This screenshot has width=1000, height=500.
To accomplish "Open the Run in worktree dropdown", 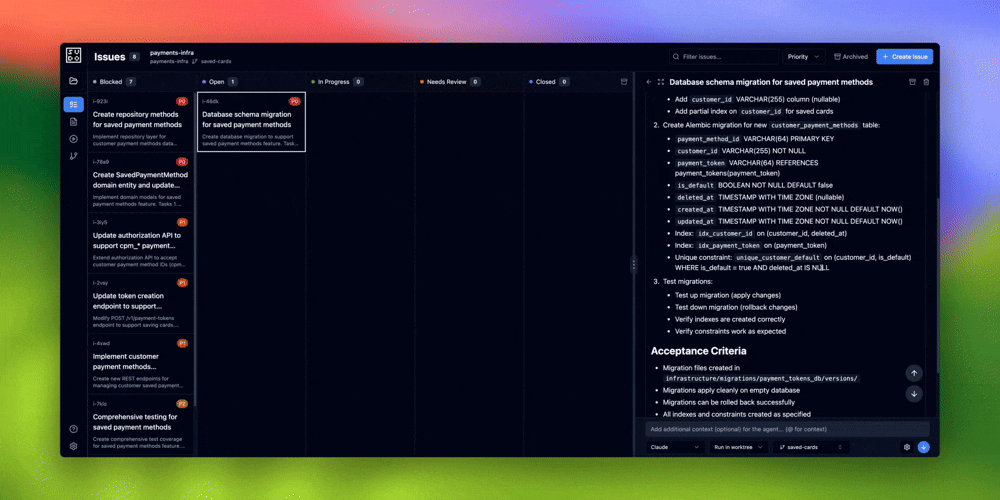I will point(739,447).
